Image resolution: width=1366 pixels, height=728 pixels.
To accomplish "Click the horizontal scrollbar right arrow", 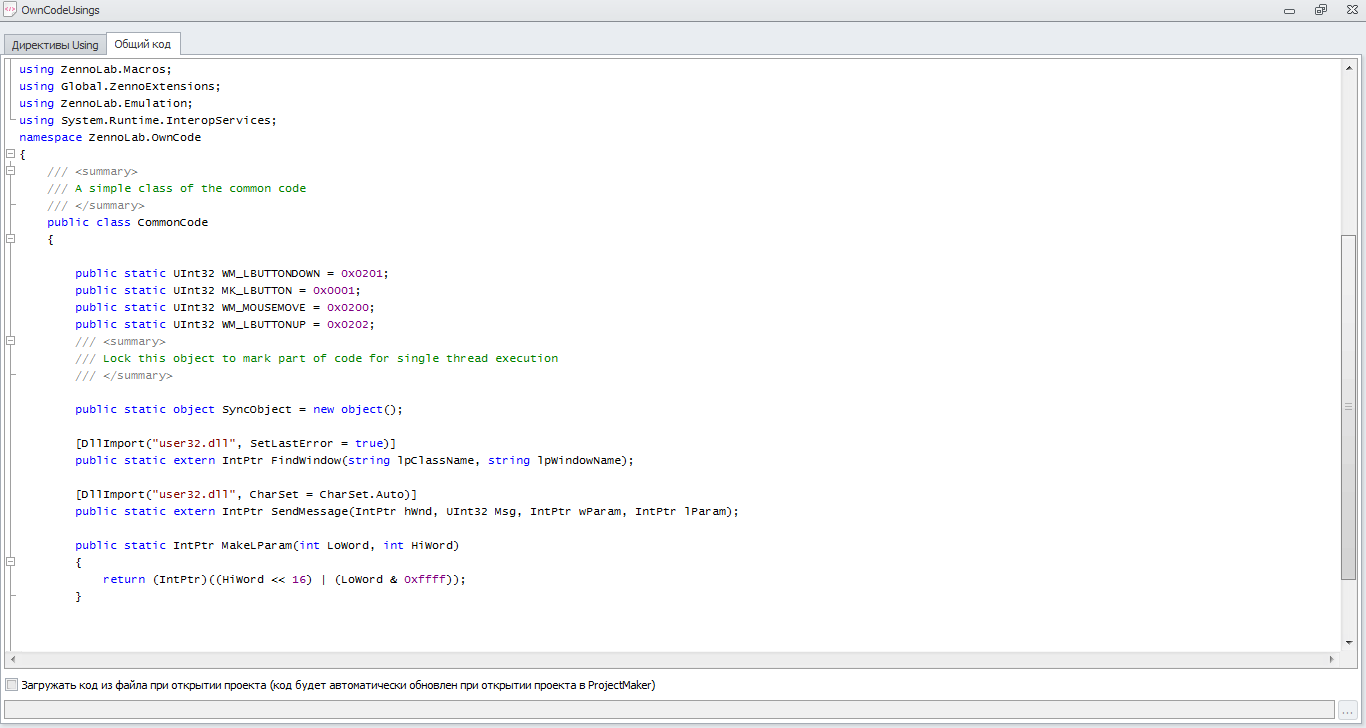I will [x=1331, y=660].
